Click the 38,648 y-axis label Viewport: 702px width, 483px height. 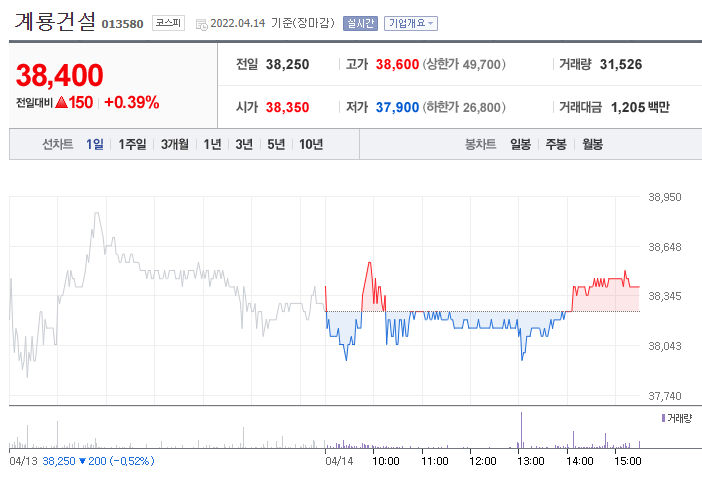click(665, 247)
